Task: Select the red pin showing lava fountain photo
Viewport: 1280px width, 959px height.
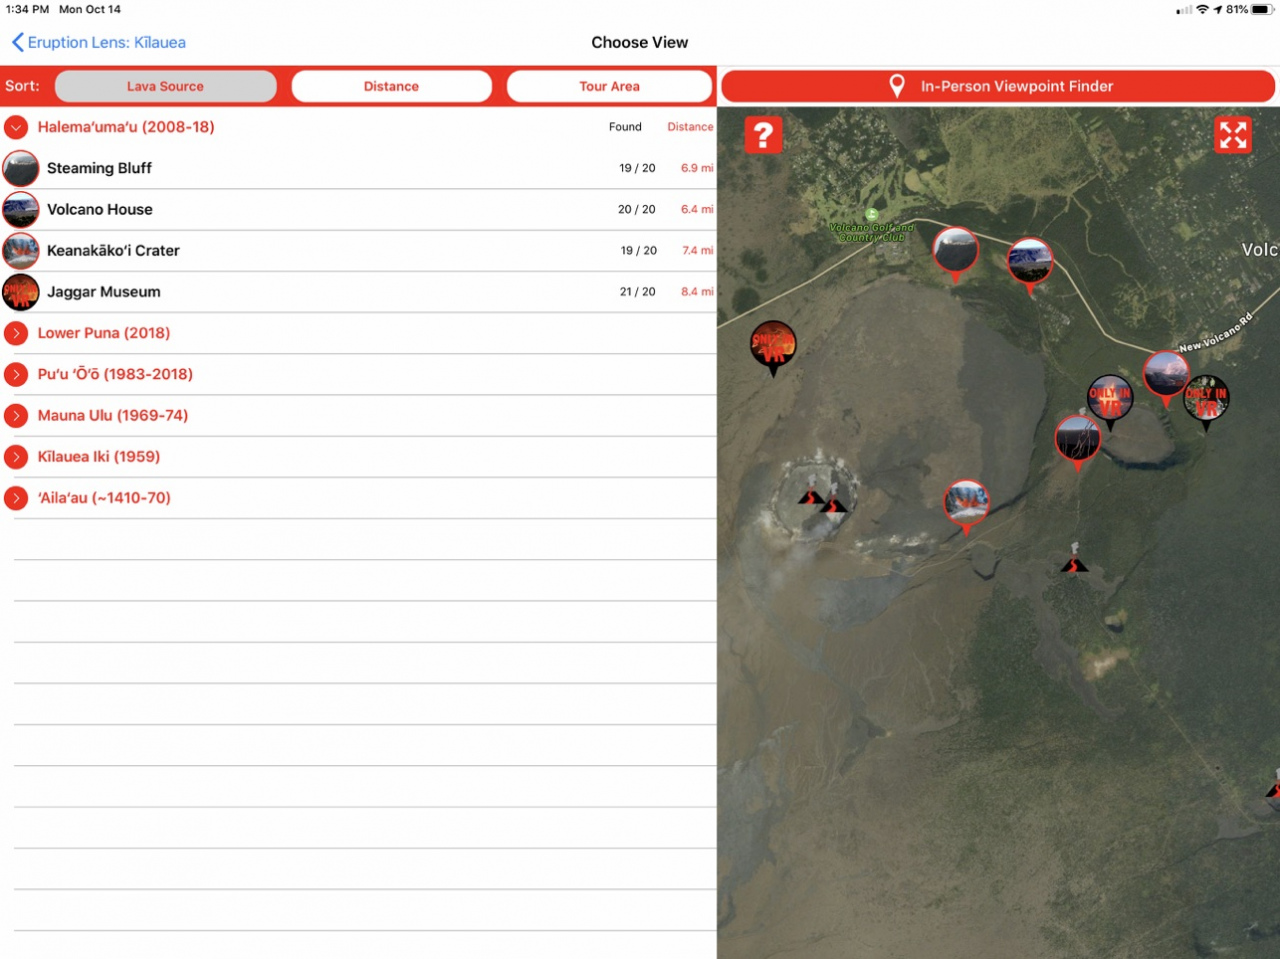Action: pyautogui.click(x=966, y=506)
